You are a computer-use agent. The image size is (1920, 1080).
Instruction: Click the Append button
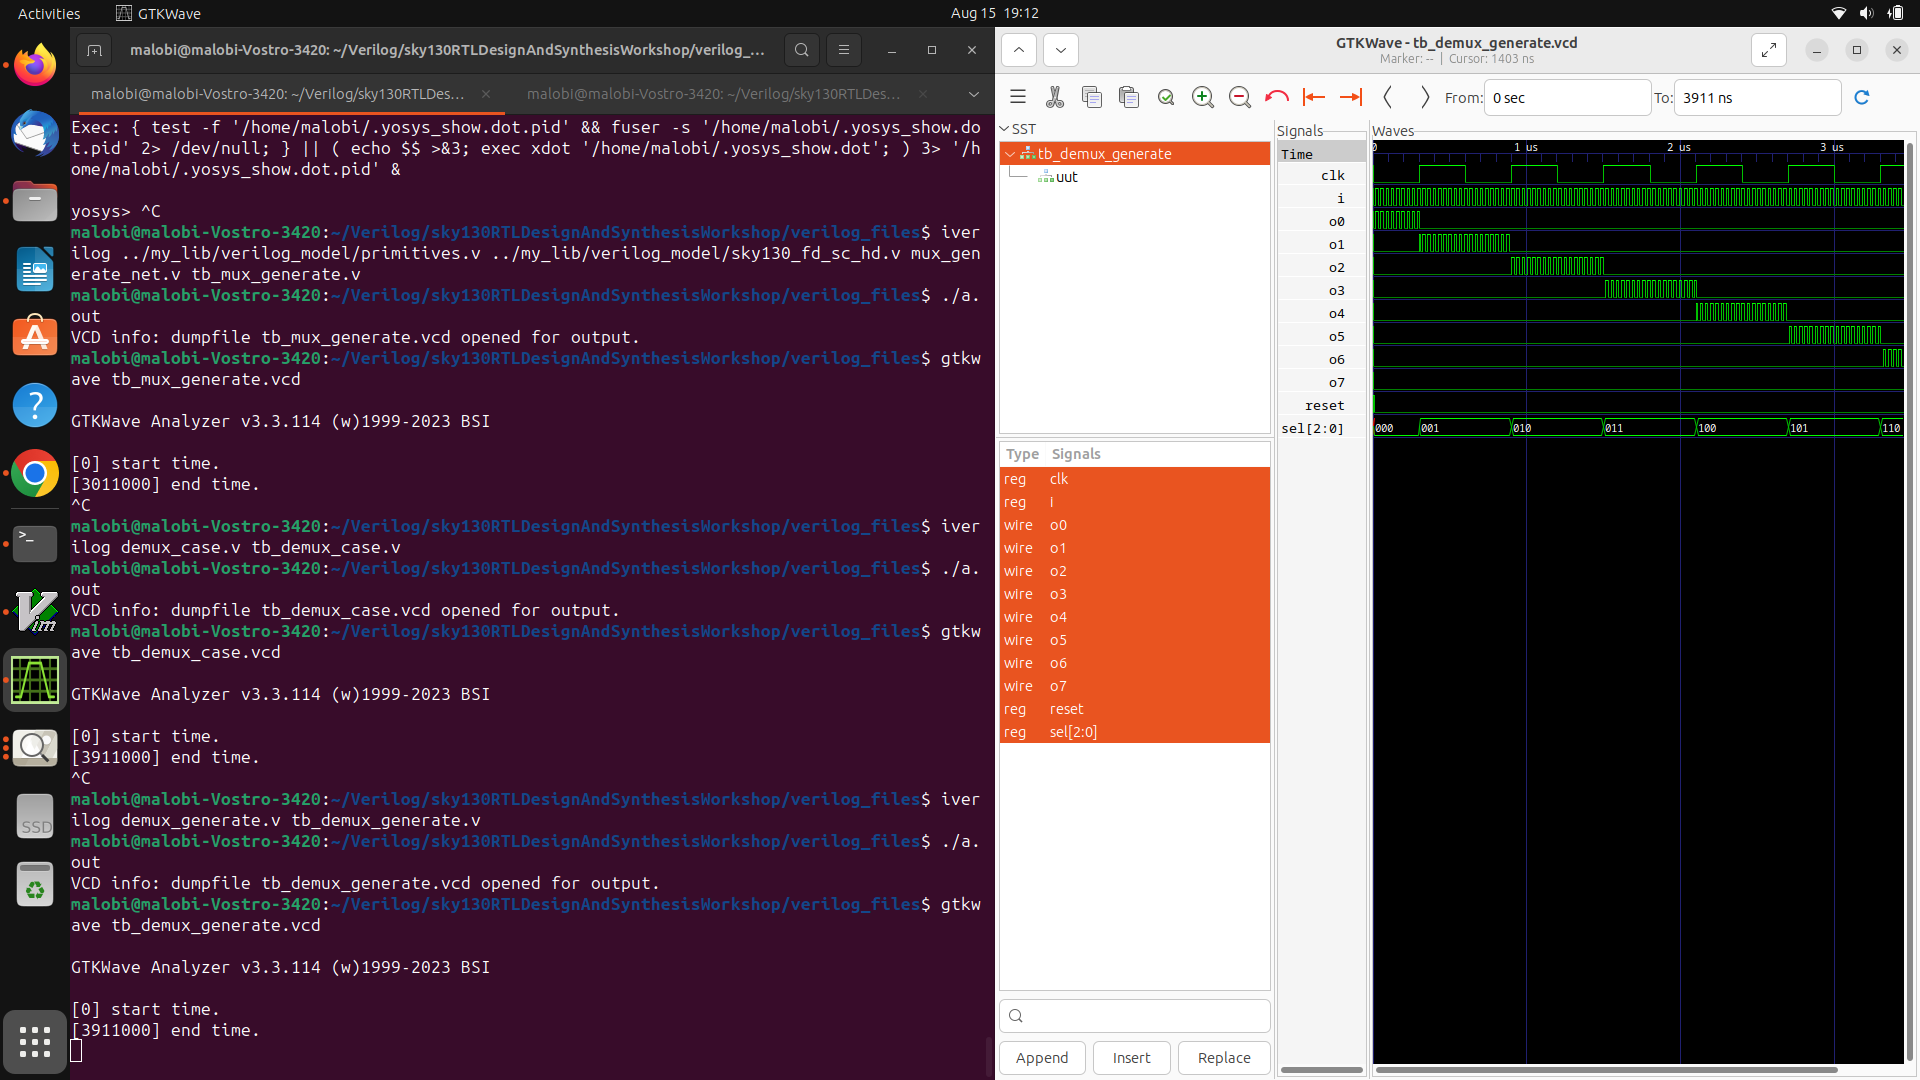pyautogui.click(x=1042, y=1057)
